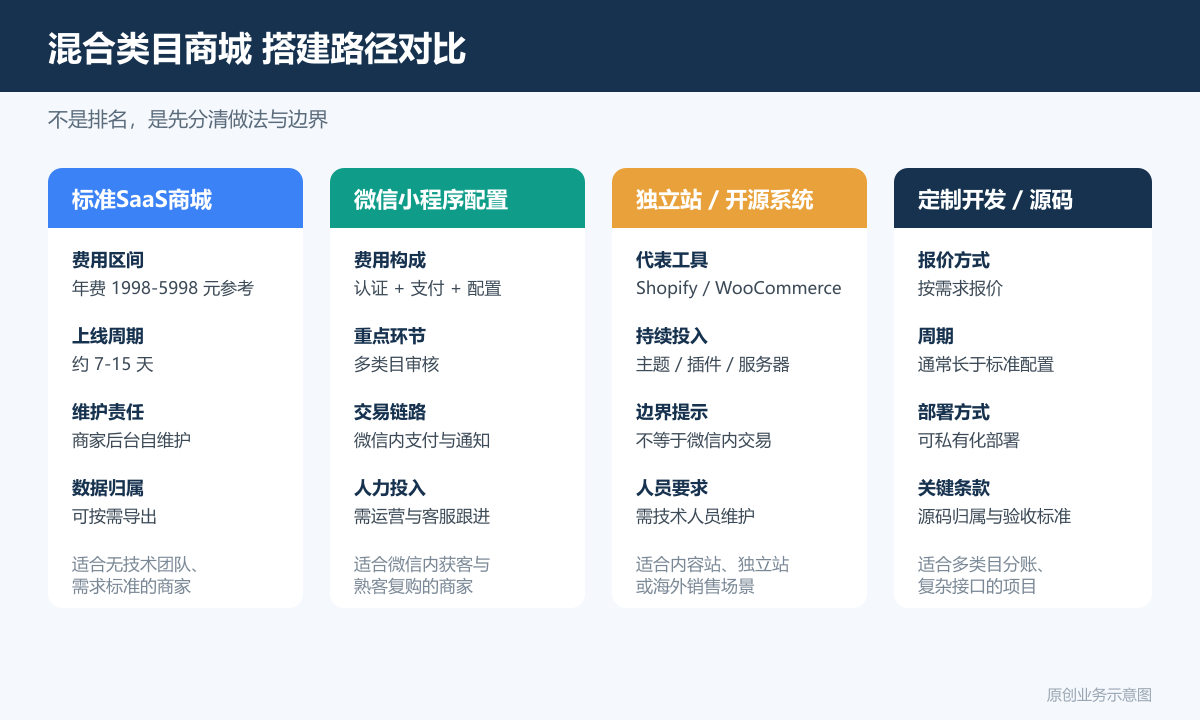Screen dimensions: 1200x720
Task: Click the 周期 label in 定制开发 card
Action: click(936, 336)
